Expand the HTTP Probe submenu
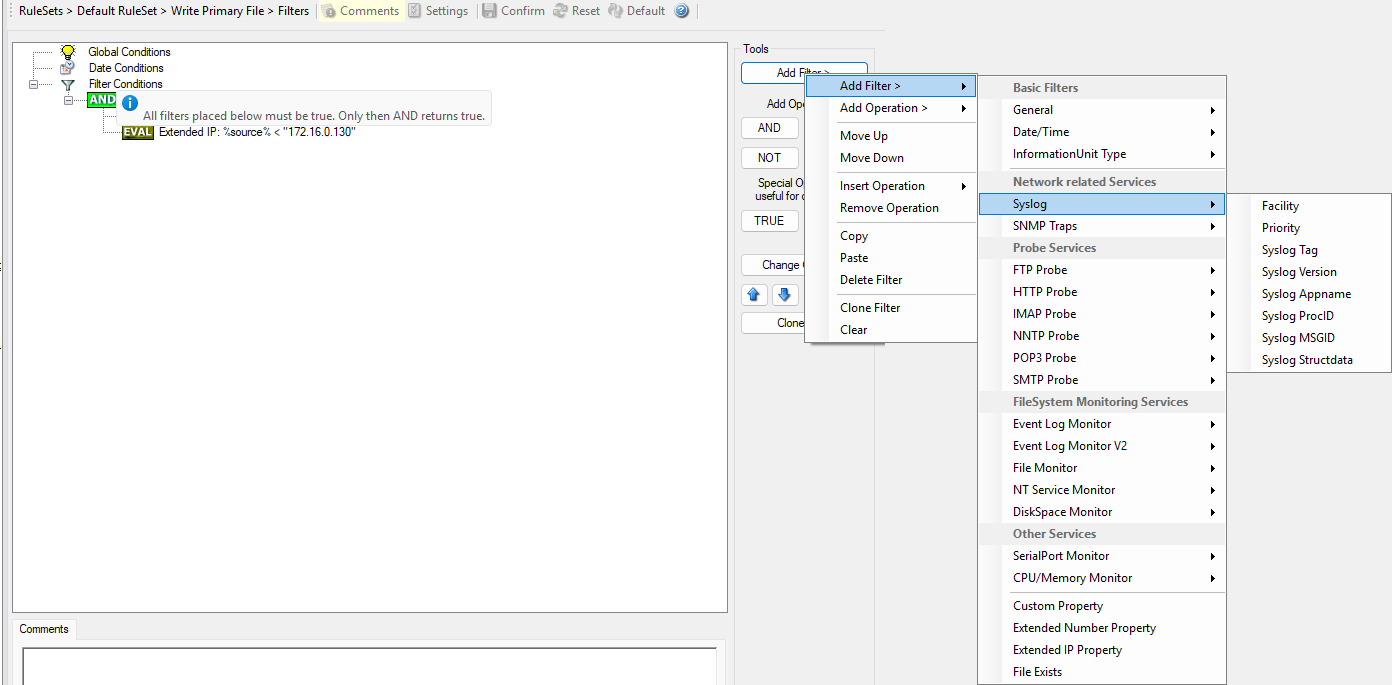Image resolution: width=1392 pixels, height=685 pixels. click(x=1102, y=292)
